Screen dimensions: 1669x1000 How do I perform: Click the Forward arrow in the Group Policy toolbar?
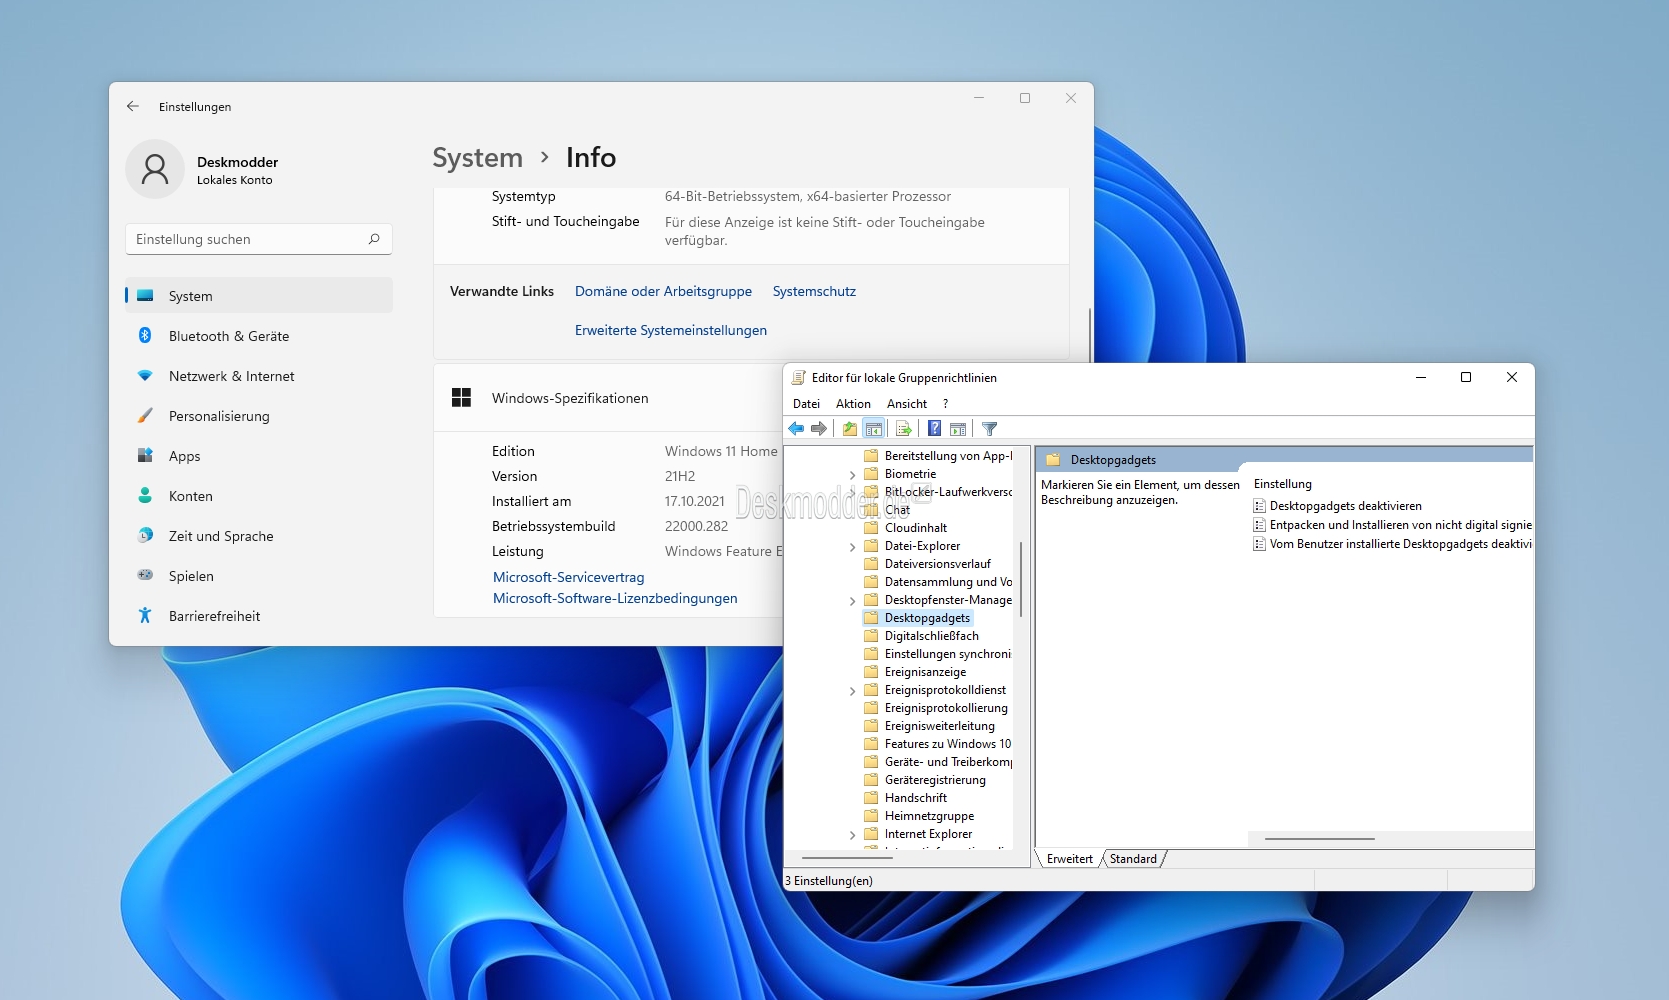(x=819, y=429)
